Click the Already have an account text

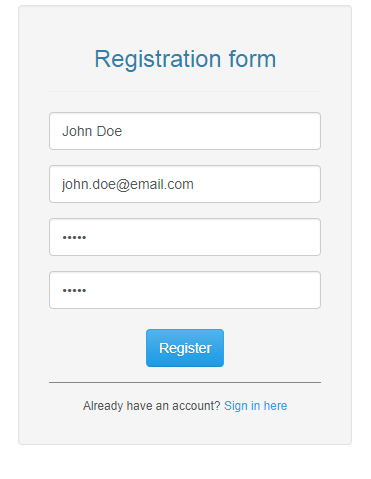click(152, 406)
